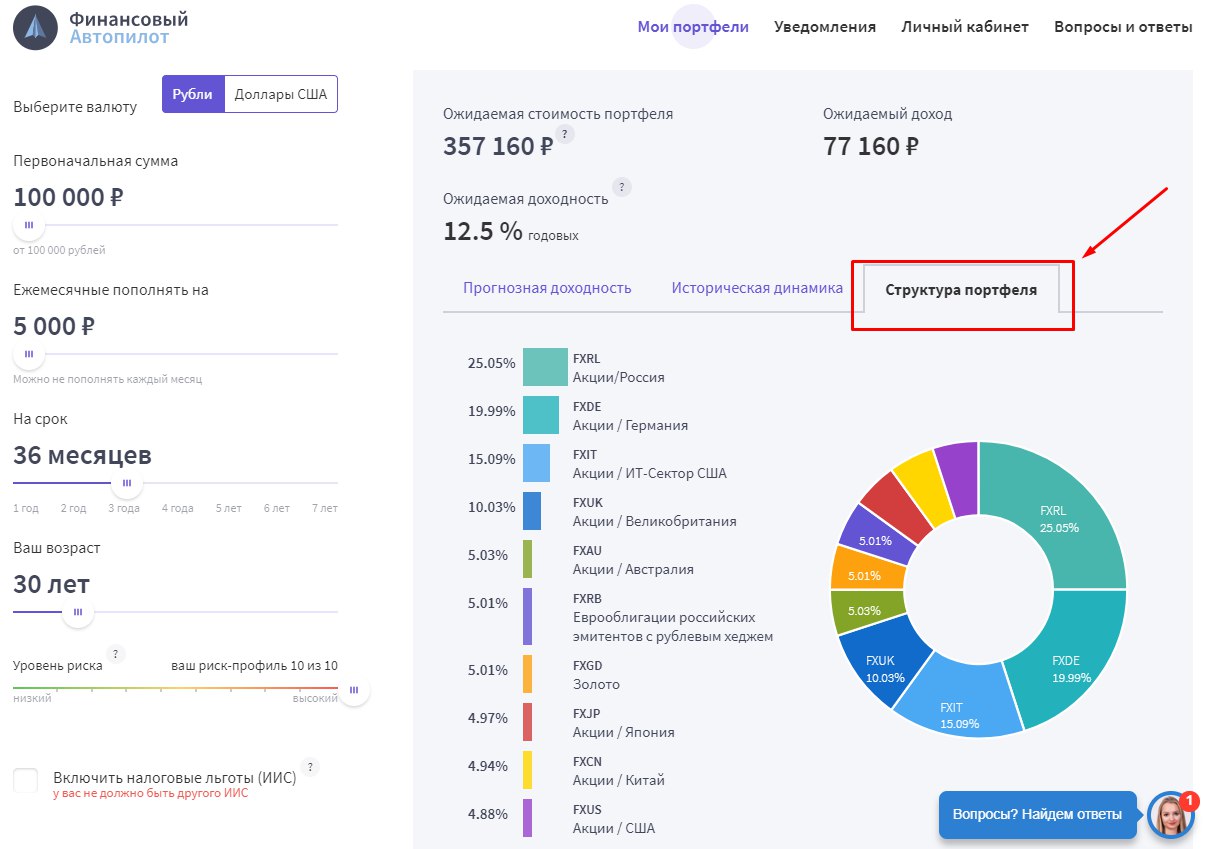Click help icon beside Ожидаемая доходность
This screenshot has height=849, width=1208.
tap(622, 187)
